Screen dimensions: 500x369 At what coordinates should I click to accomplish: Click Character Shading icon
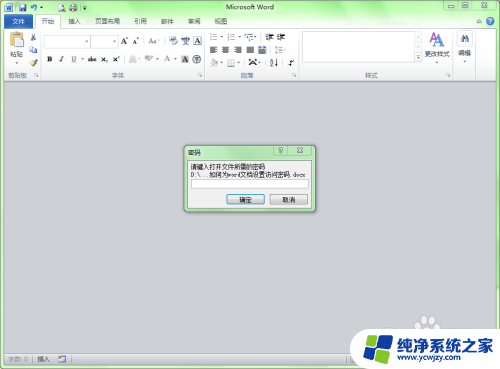point(185,59)
